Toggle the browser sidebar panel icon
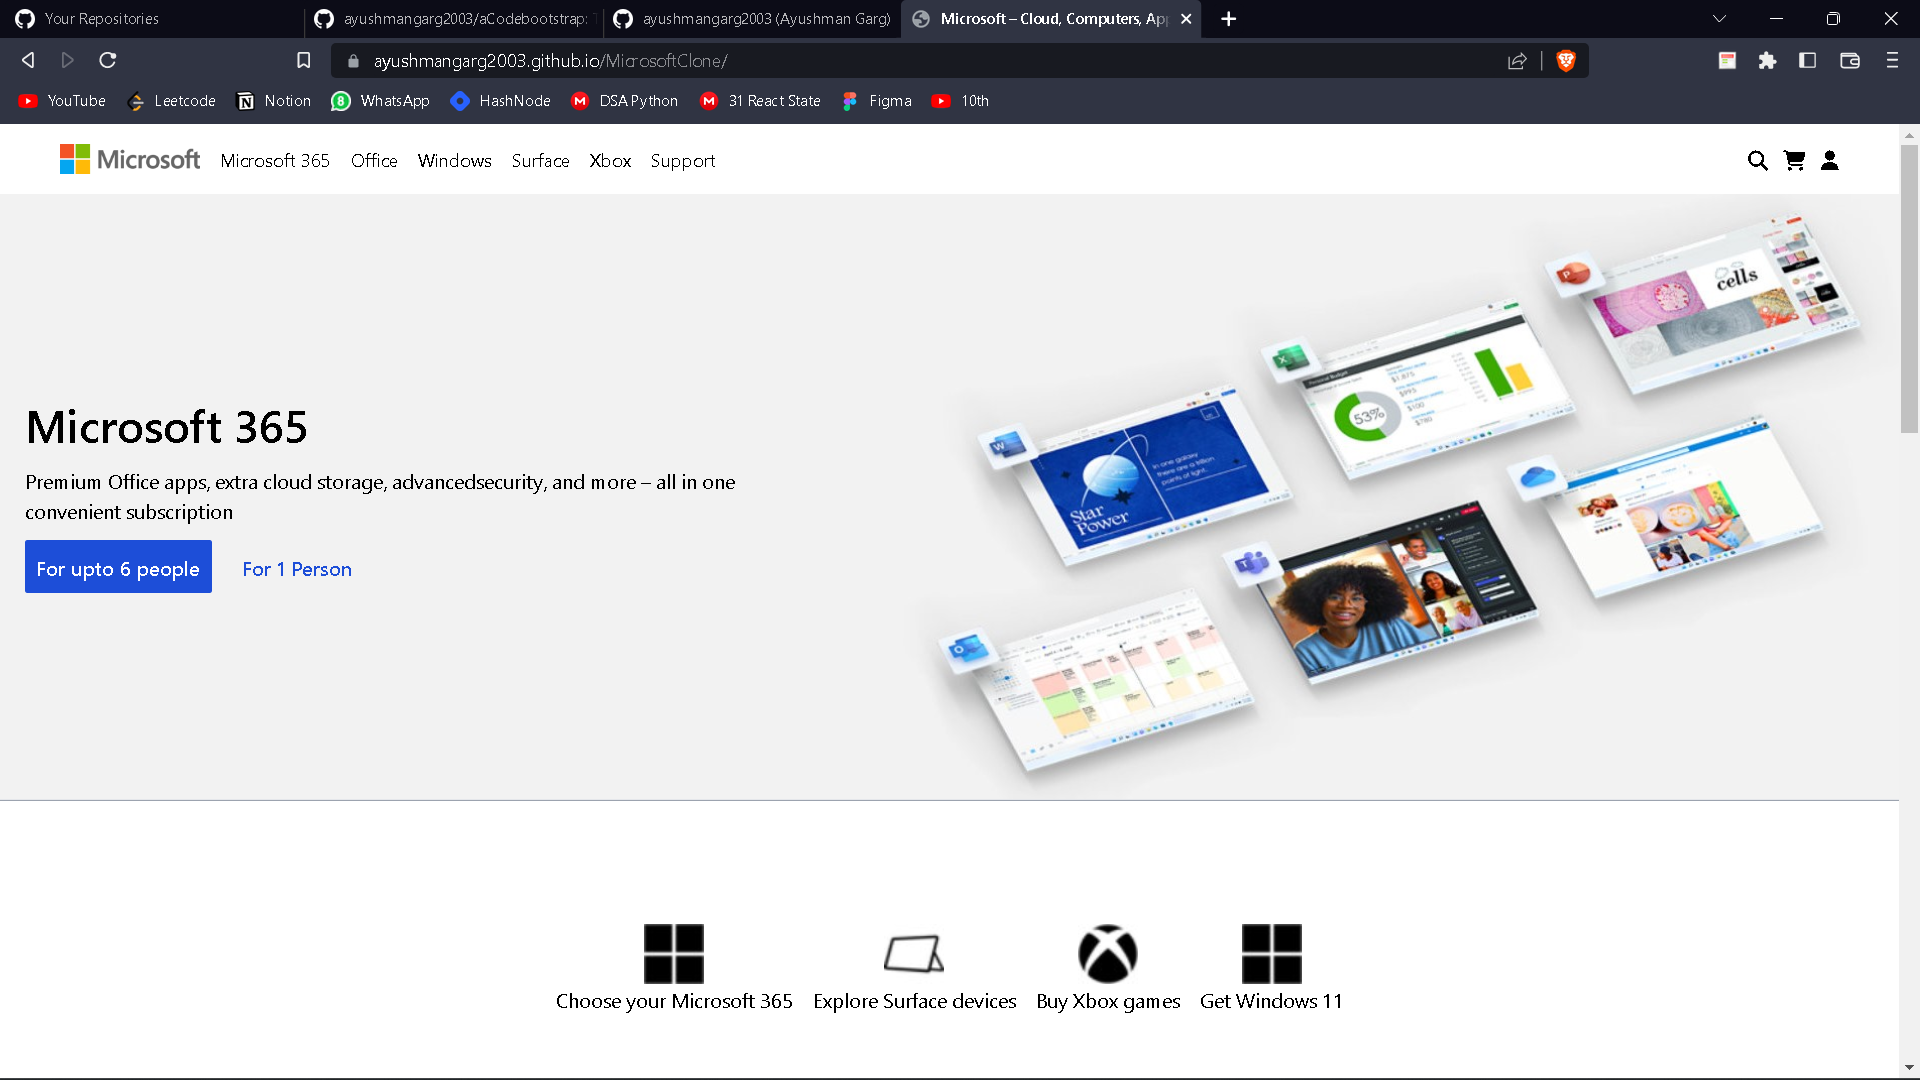Viewport: 1920px width, 1080px height. pos(1807,61)
